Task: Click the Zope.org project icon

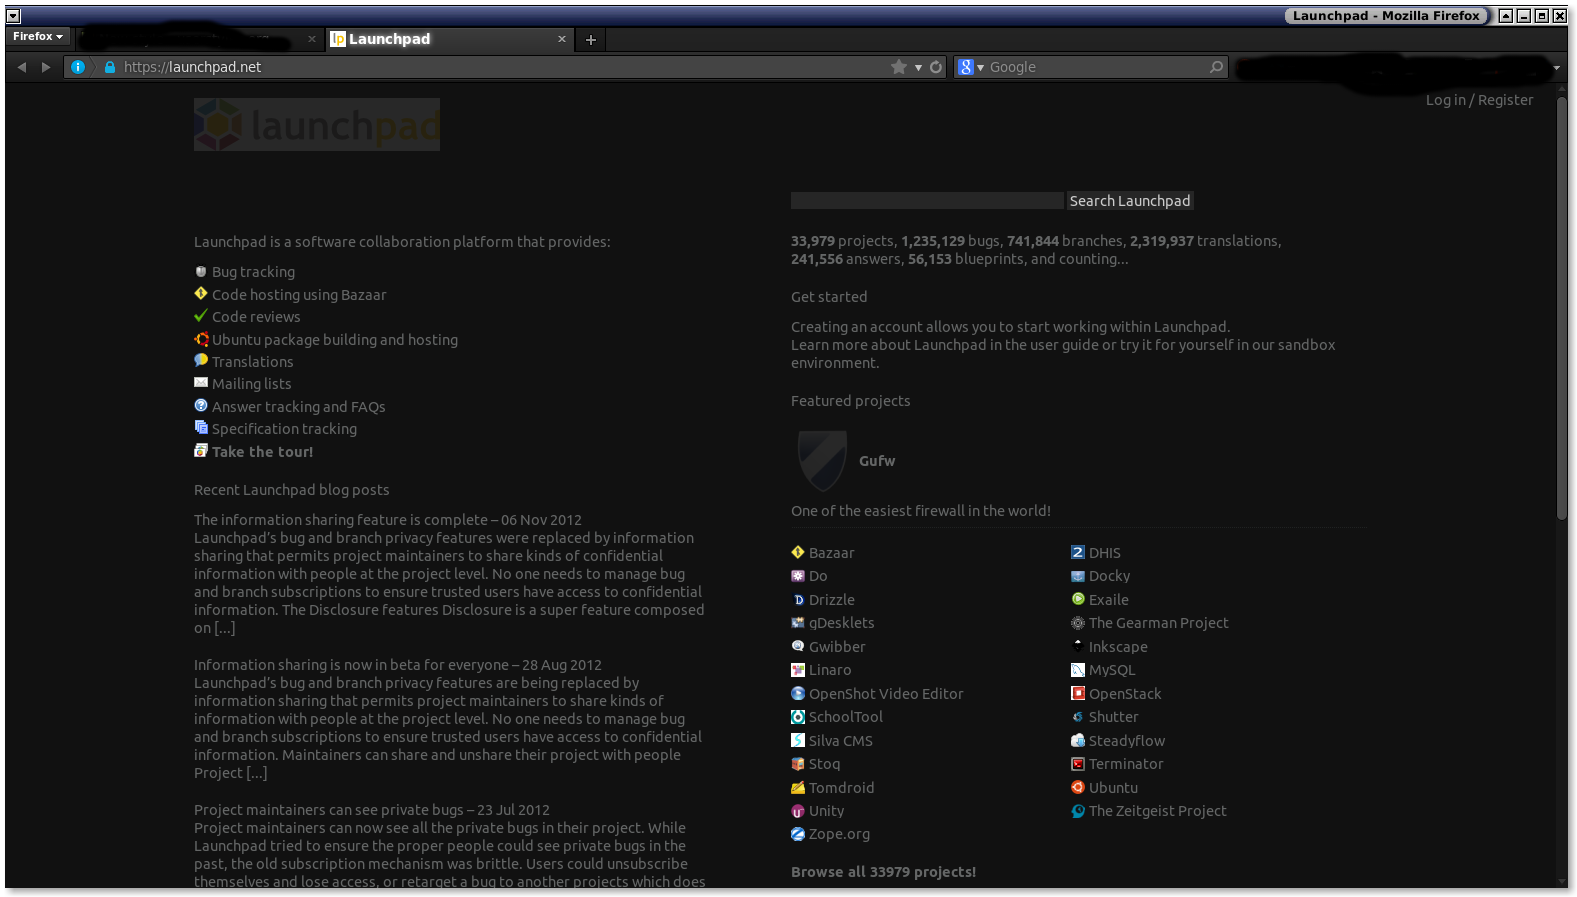Action: 798,834
